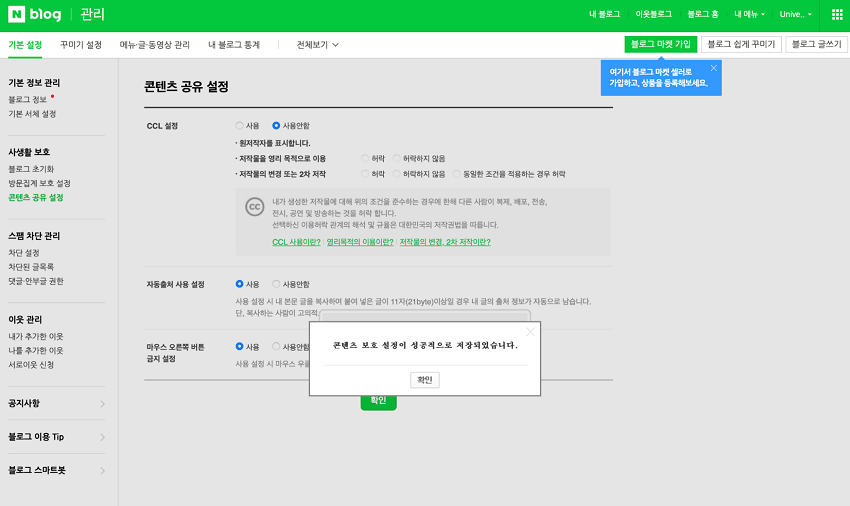The width and height of the screenshot is (850, 506).
Task: Open 블로그 초기화 in sidebar
Action: pyautogui.click(x=31, y=169)
